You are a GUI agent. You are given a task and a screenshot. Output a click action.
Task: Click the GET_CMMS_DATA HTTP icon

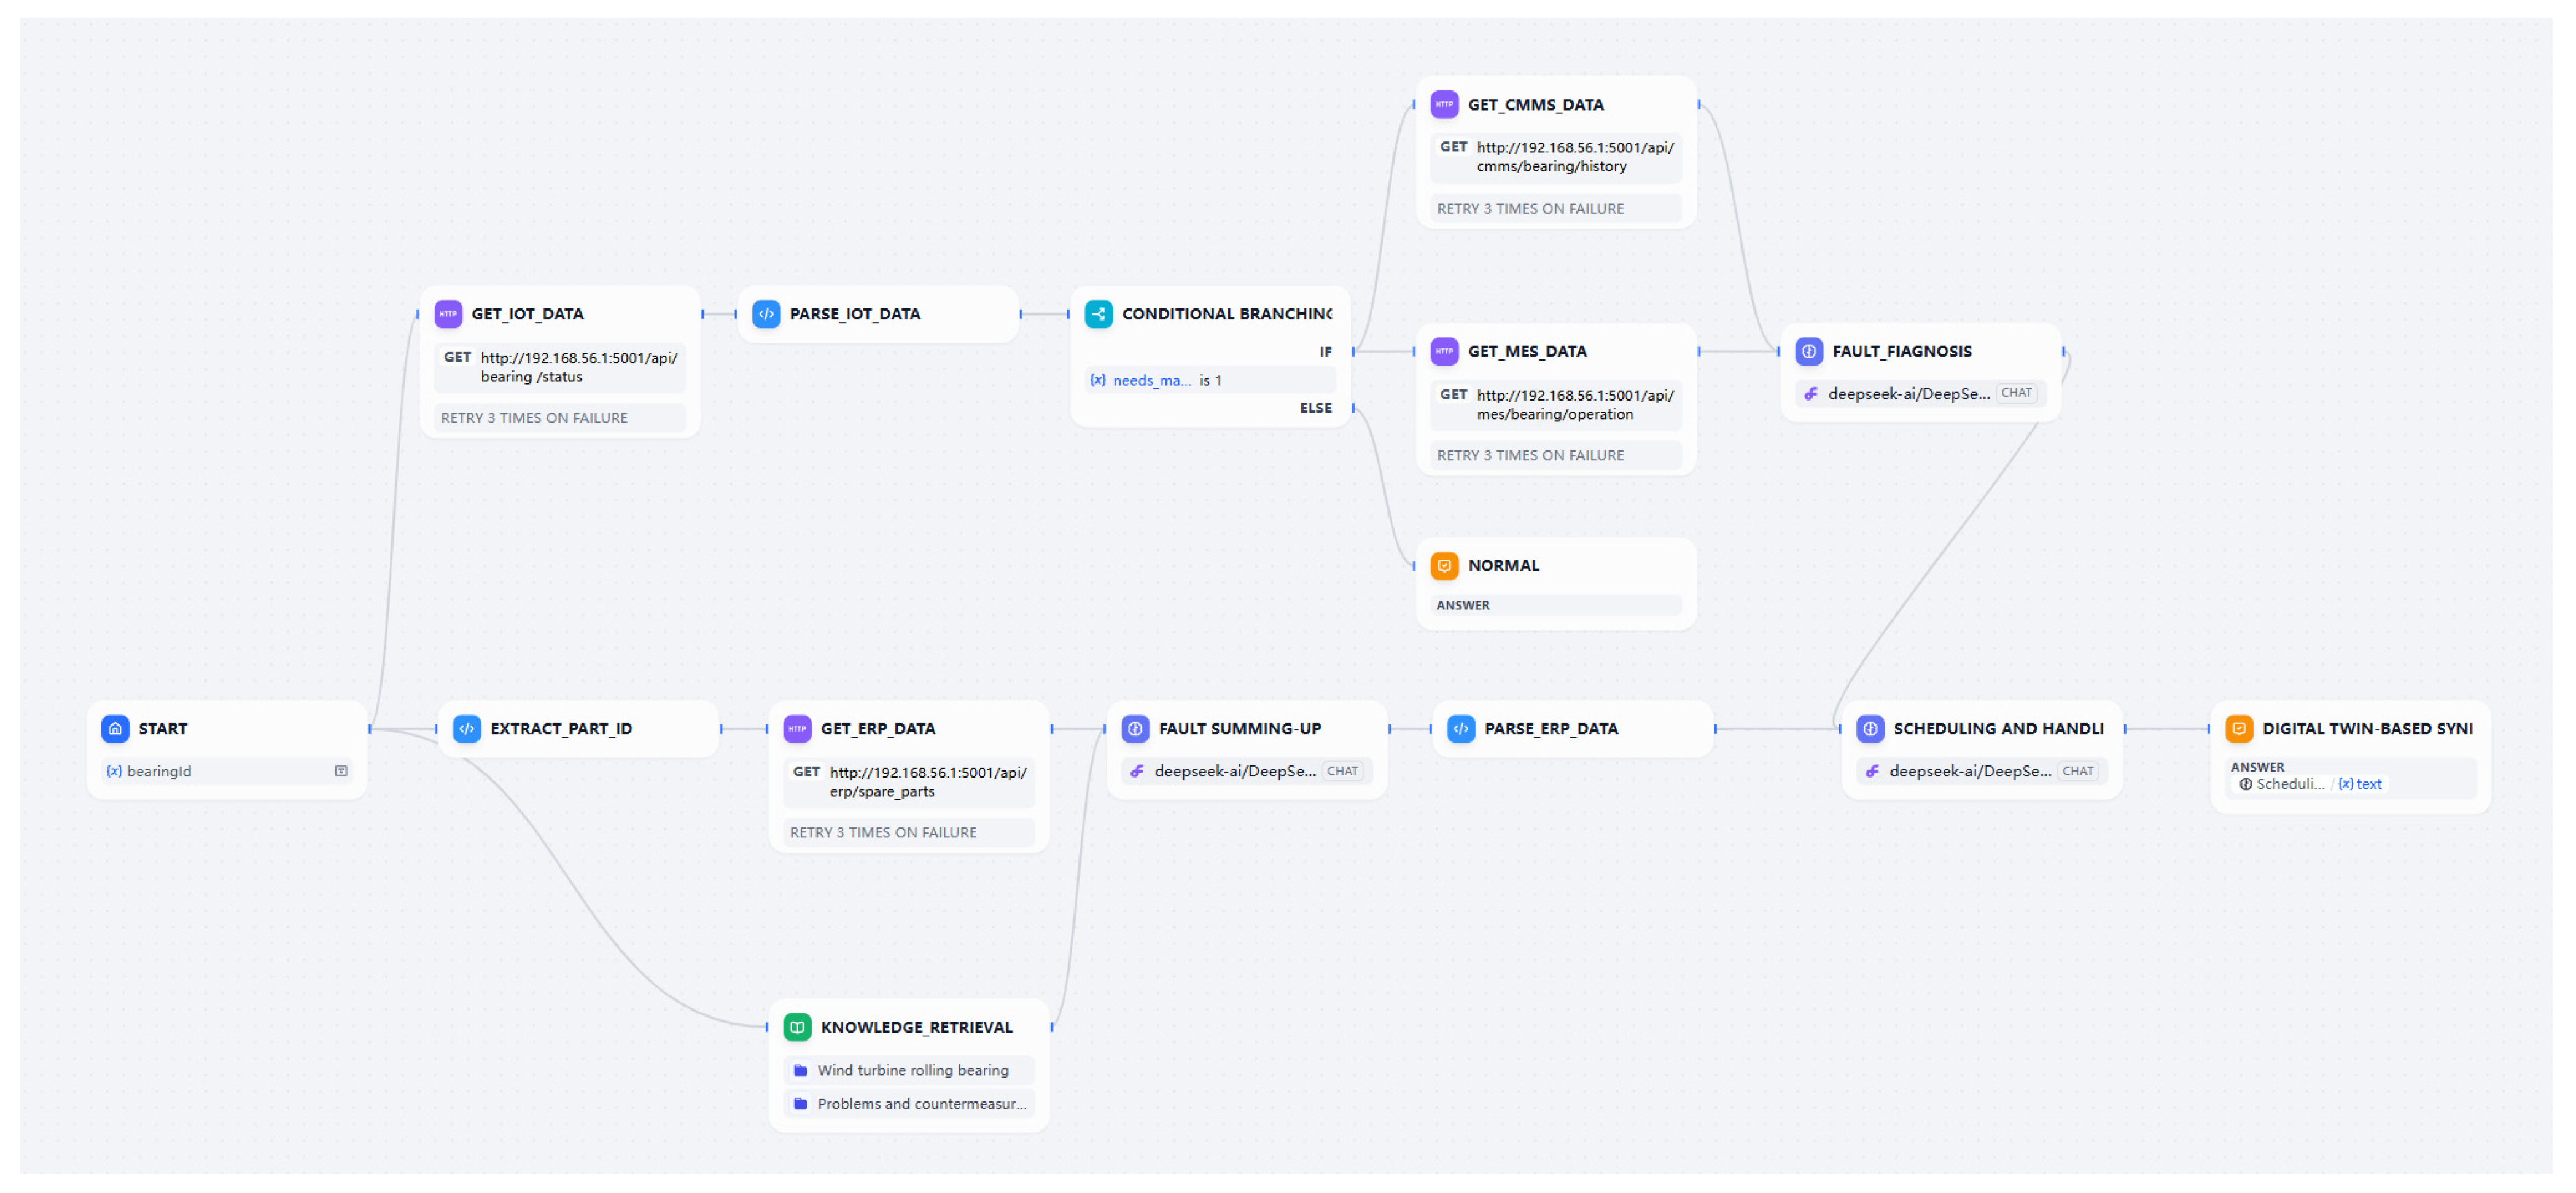tap(1444, 104)
